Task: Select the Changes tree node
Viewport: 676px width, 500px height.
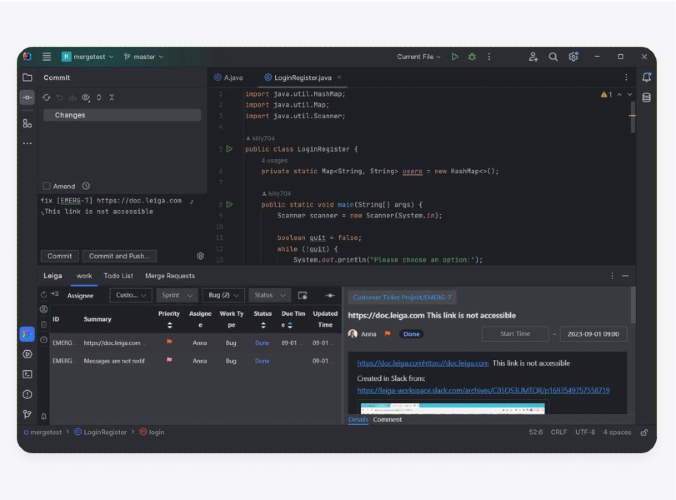Action: click(x=122, y=115)
